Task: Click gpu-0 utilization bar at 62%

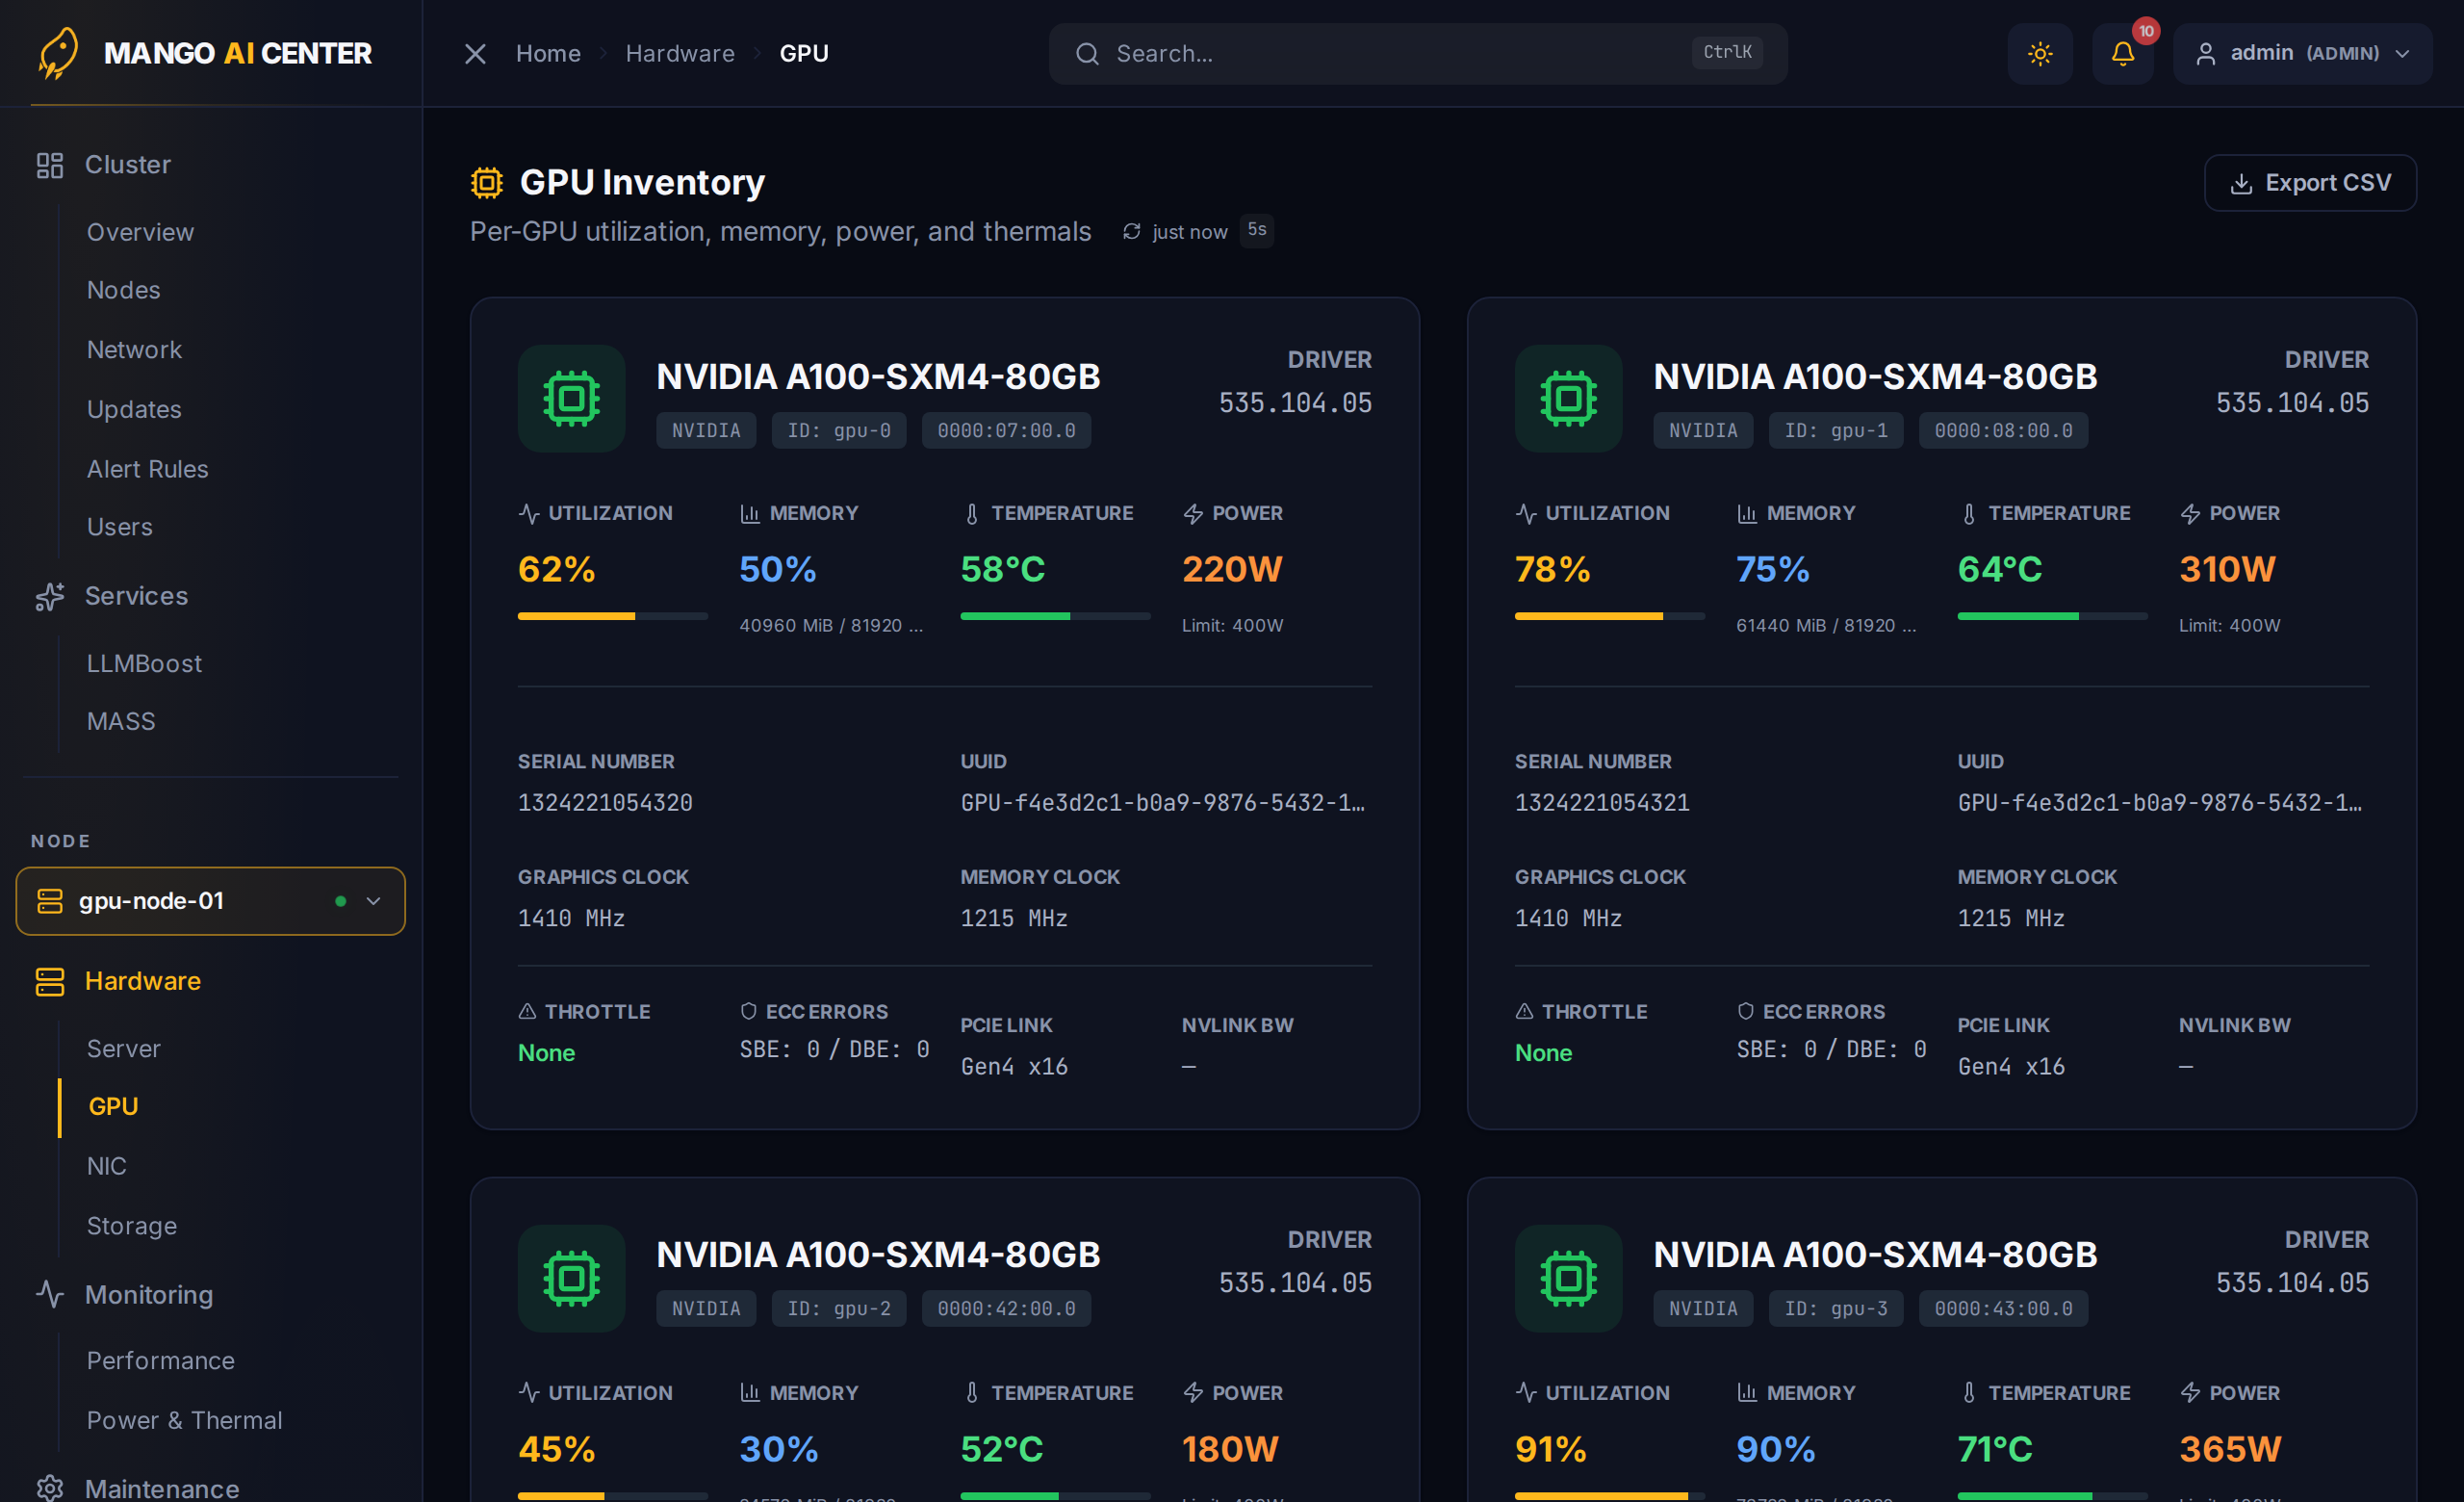Action: point(612,616)
